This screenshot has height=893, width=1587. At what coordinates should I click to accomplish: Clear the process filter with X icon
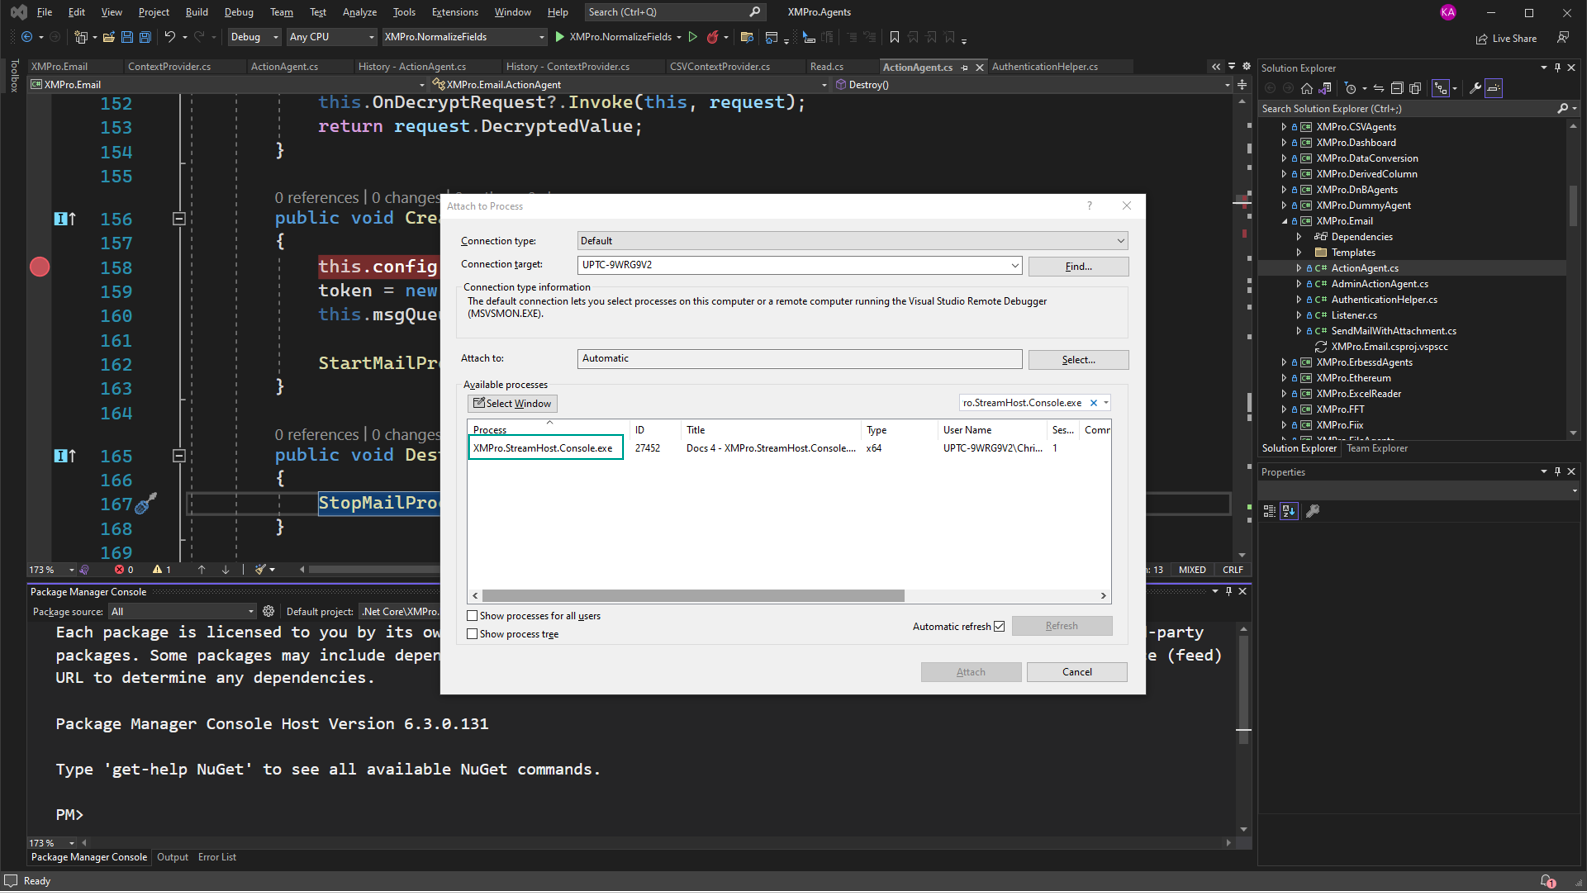tap(1093, 403)
